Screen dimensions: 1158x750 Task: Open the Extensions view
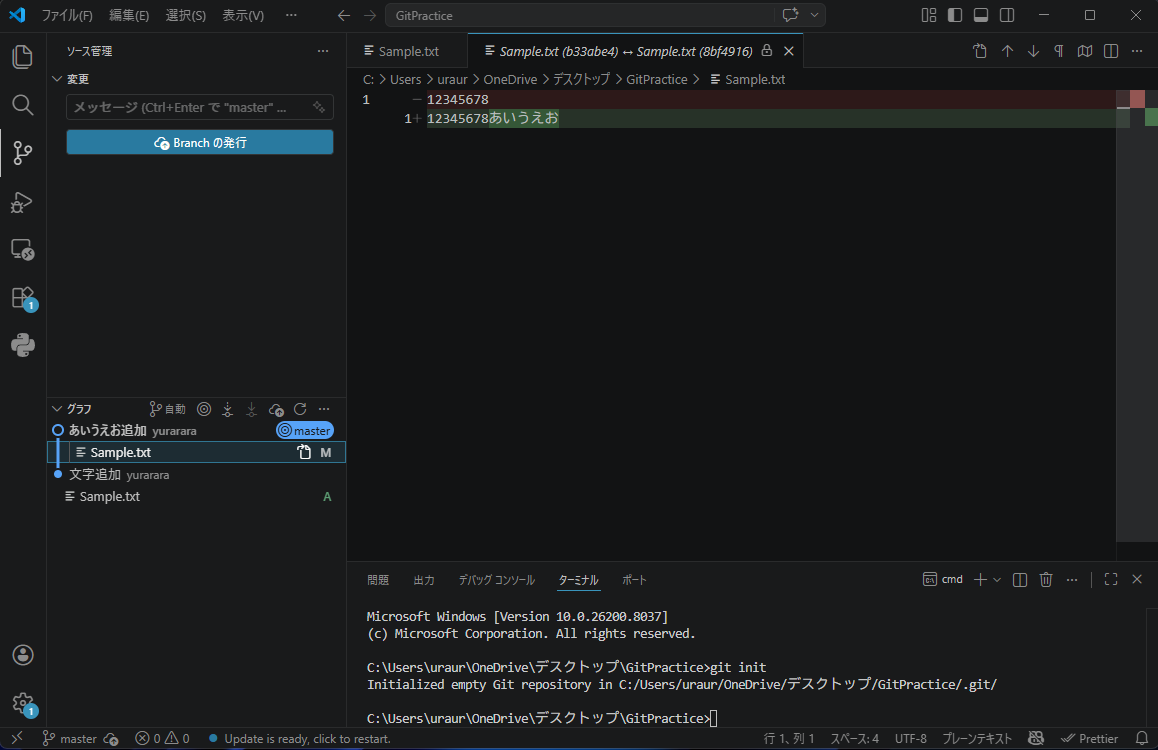pyautogui.click(x=22, y=298)
